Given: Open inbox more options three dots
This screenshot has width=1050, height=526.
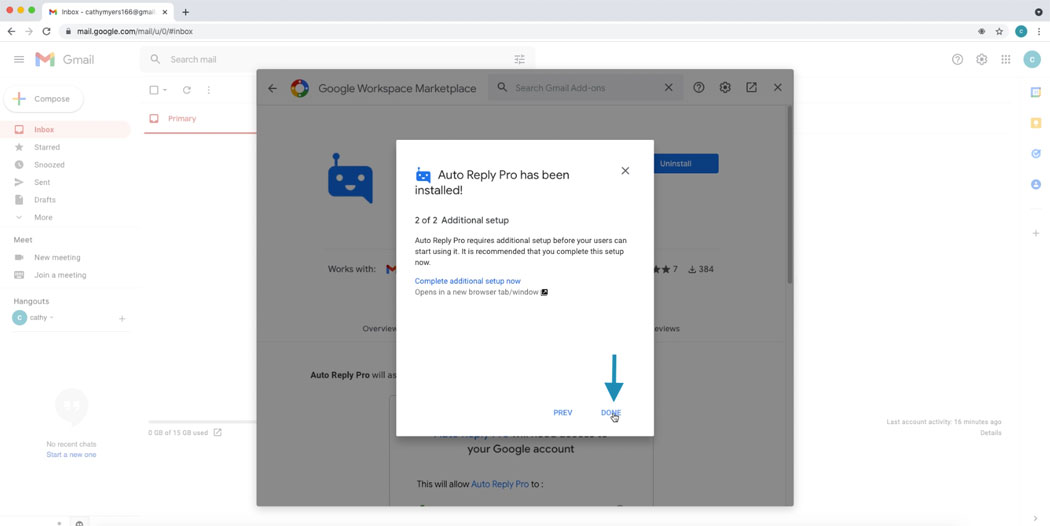Looking at the screenshot, I should pyautogui.click(x=209, y=90).
